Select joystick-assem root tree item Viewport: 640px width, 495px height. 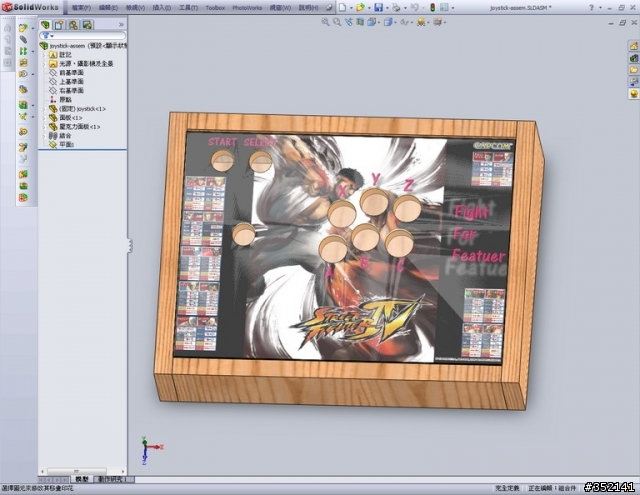83,46
